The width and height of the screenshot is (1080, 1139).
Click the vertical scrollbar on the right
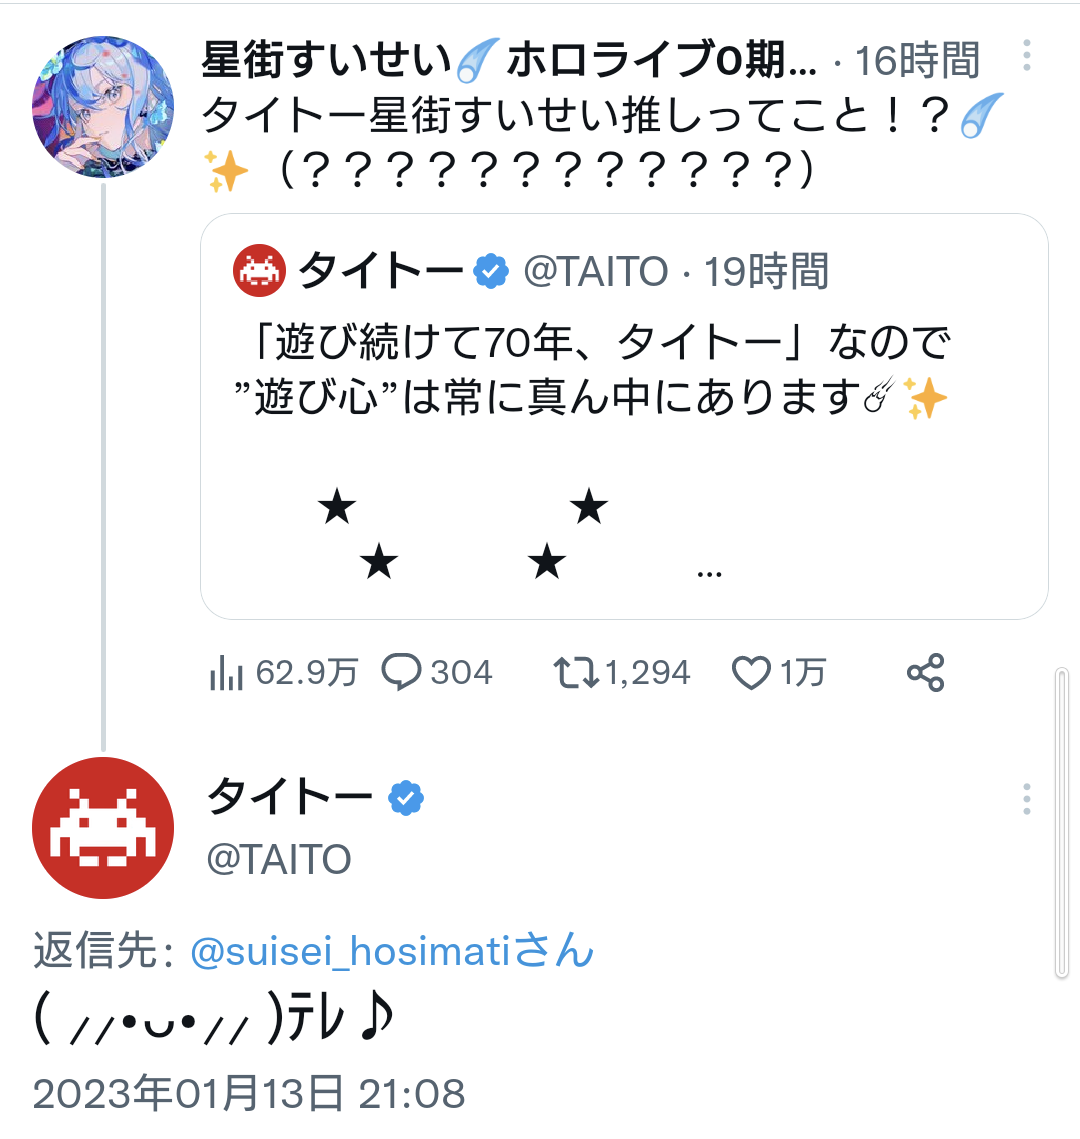point(1062,822)
